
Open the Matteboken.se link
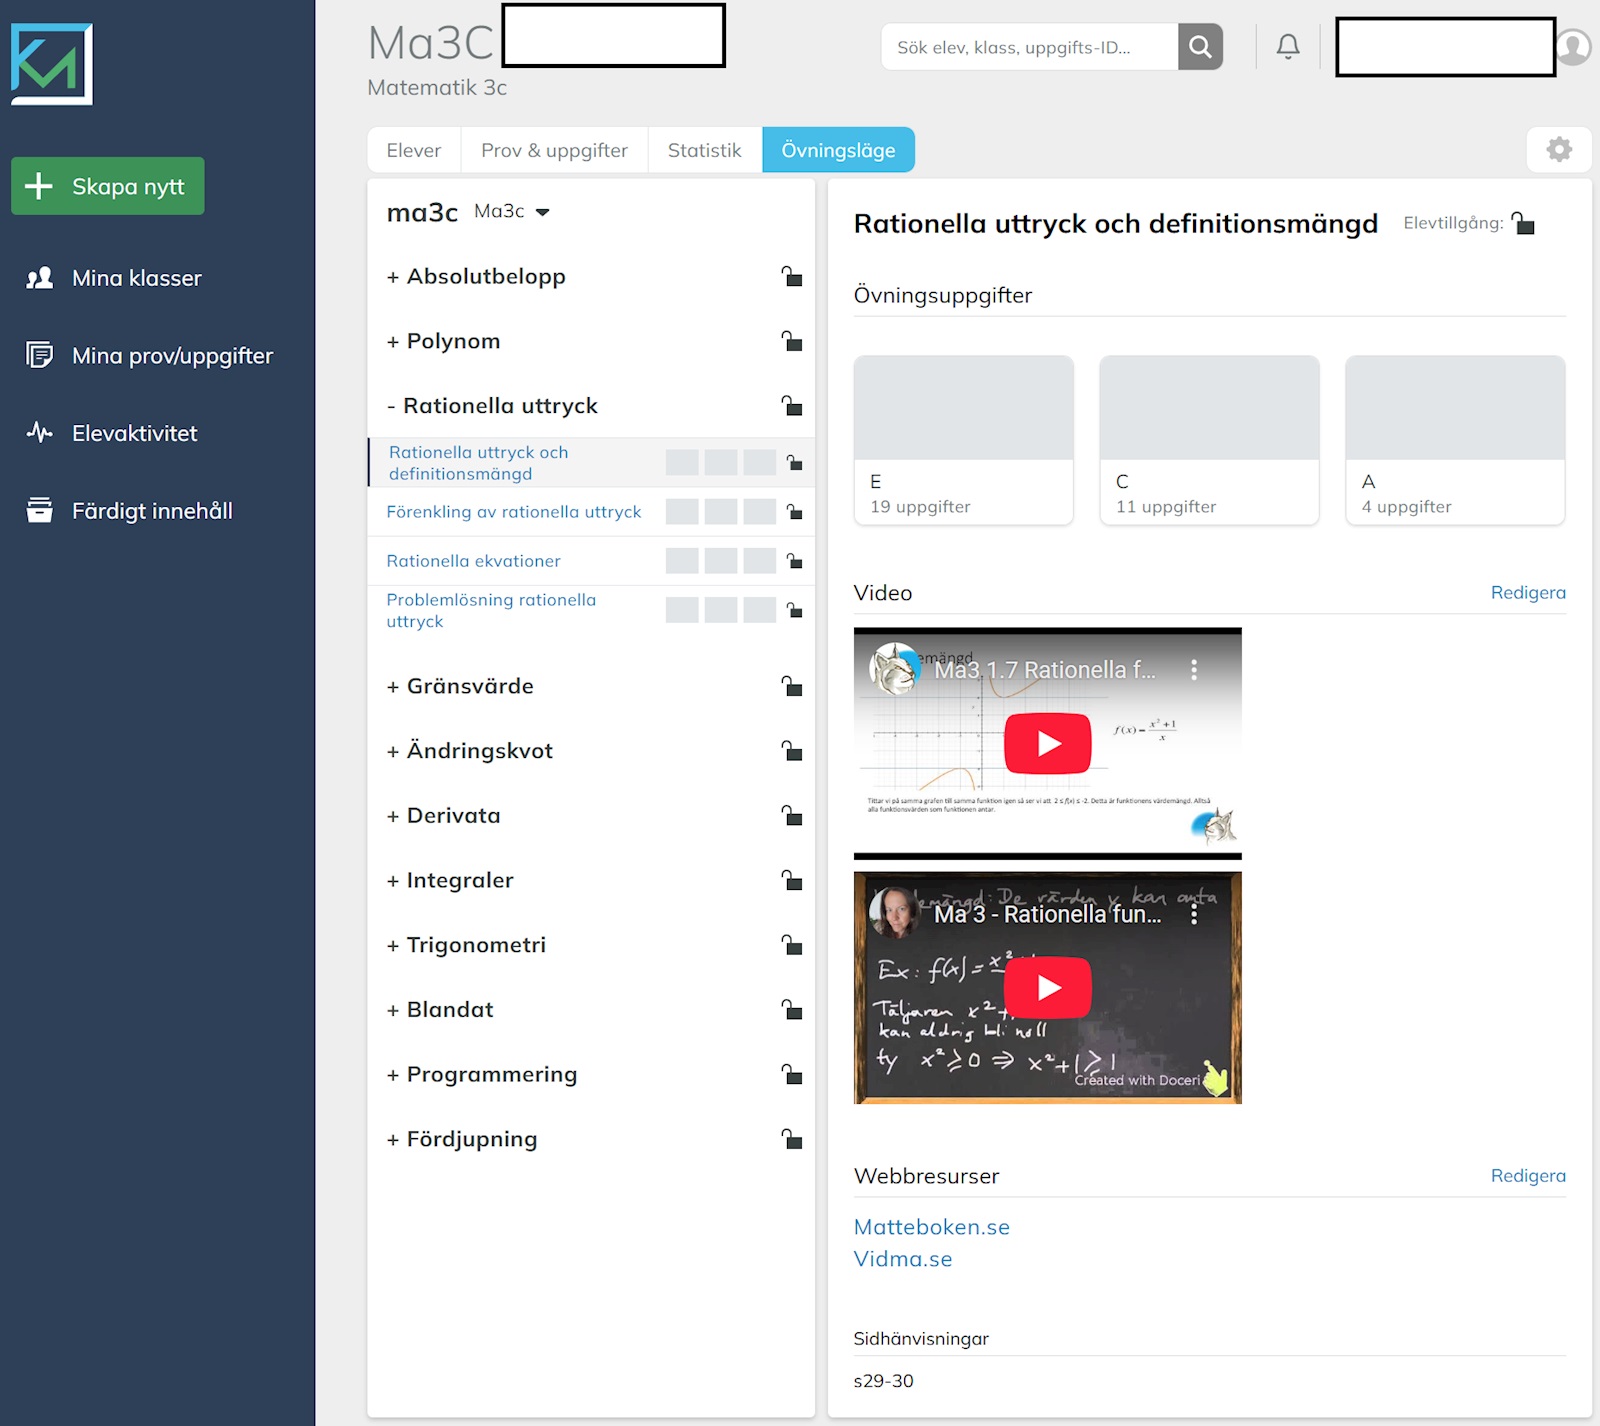(x=931, y=1227)
